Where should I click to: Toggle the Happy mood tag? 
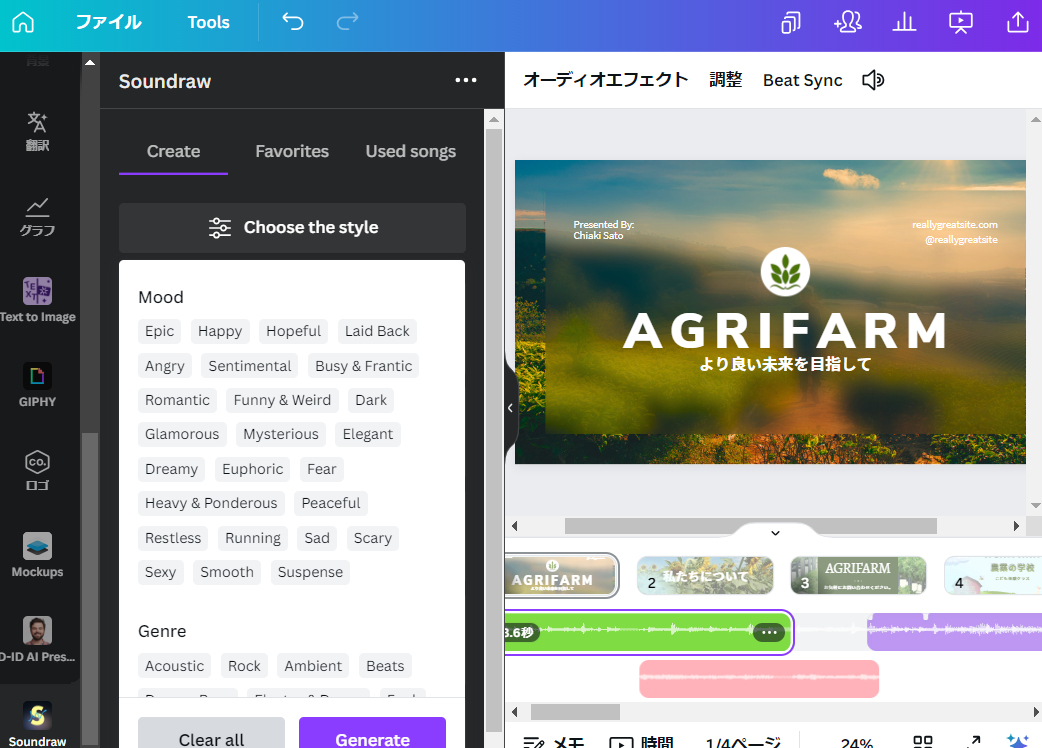tap(220, 331)
